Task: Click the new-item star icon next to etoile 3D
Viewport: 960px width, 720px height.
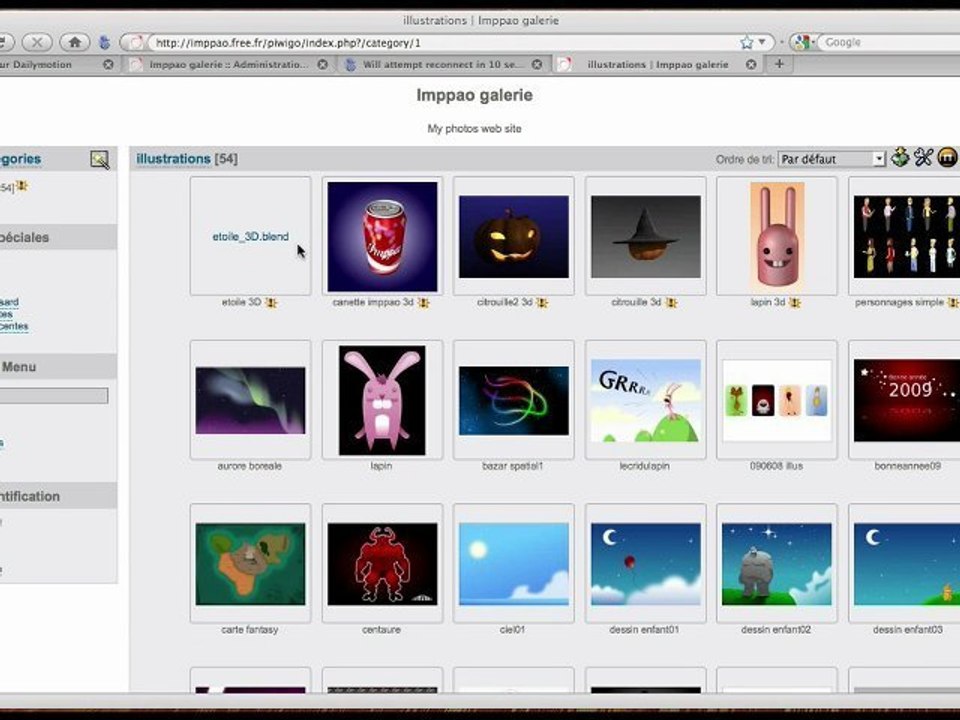Action: tap(271, 302)
